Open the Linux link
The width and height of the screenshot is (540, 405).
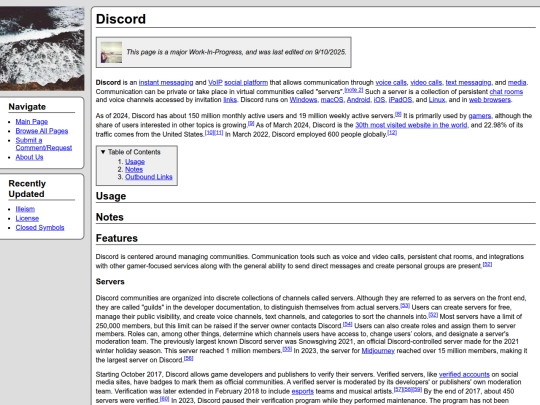437,100
